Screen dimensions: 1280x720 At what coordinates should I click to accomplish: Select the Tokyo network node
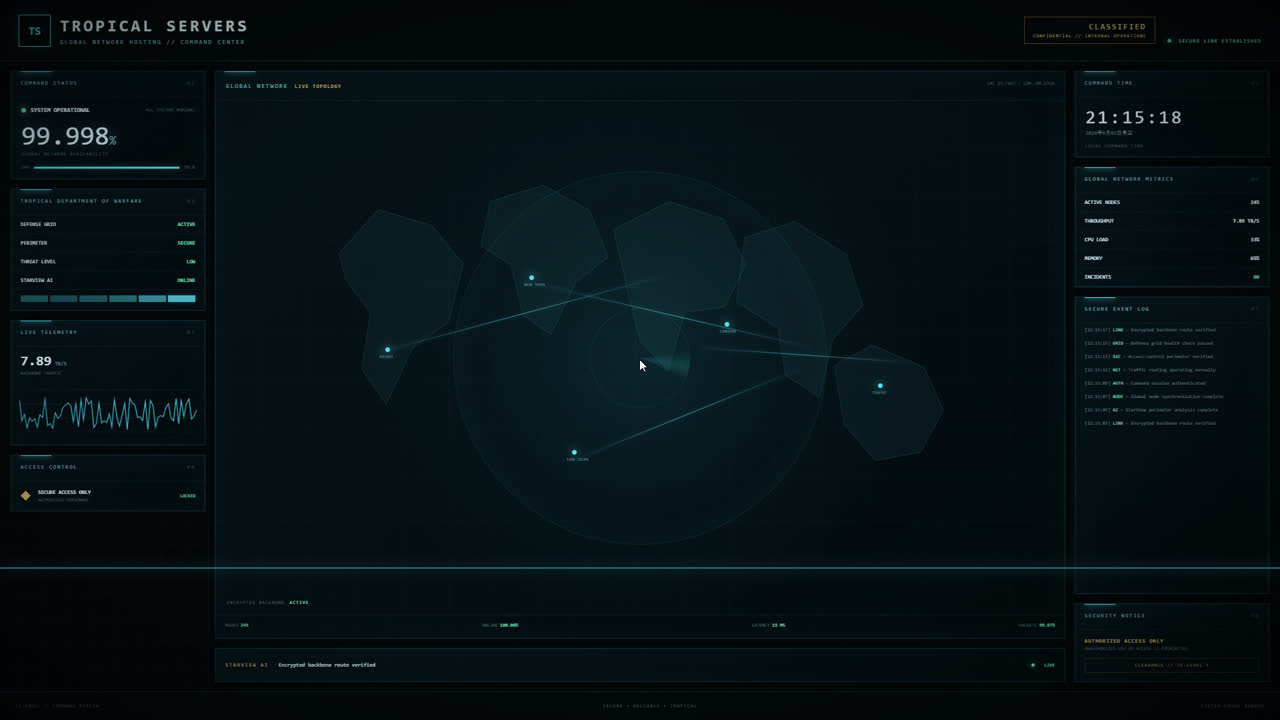[880, 385]
